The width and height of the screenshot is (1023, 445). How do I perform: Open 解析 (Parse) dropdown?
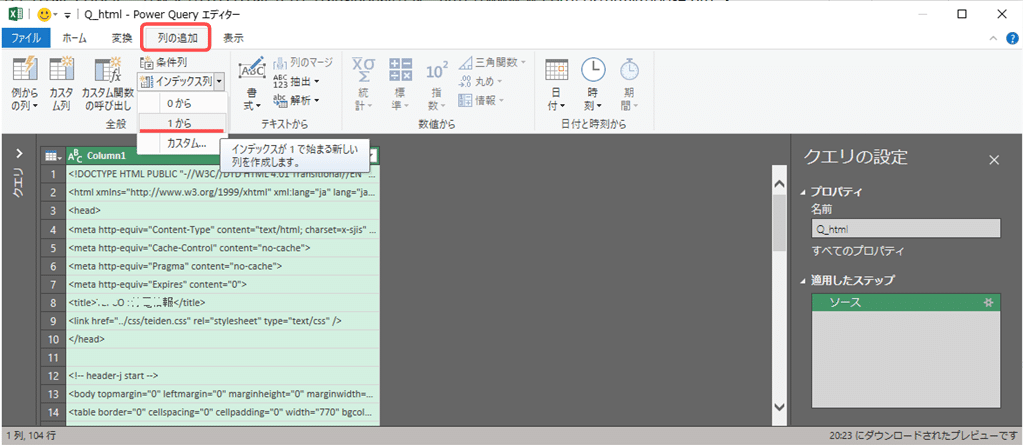(x=296, y=100)
